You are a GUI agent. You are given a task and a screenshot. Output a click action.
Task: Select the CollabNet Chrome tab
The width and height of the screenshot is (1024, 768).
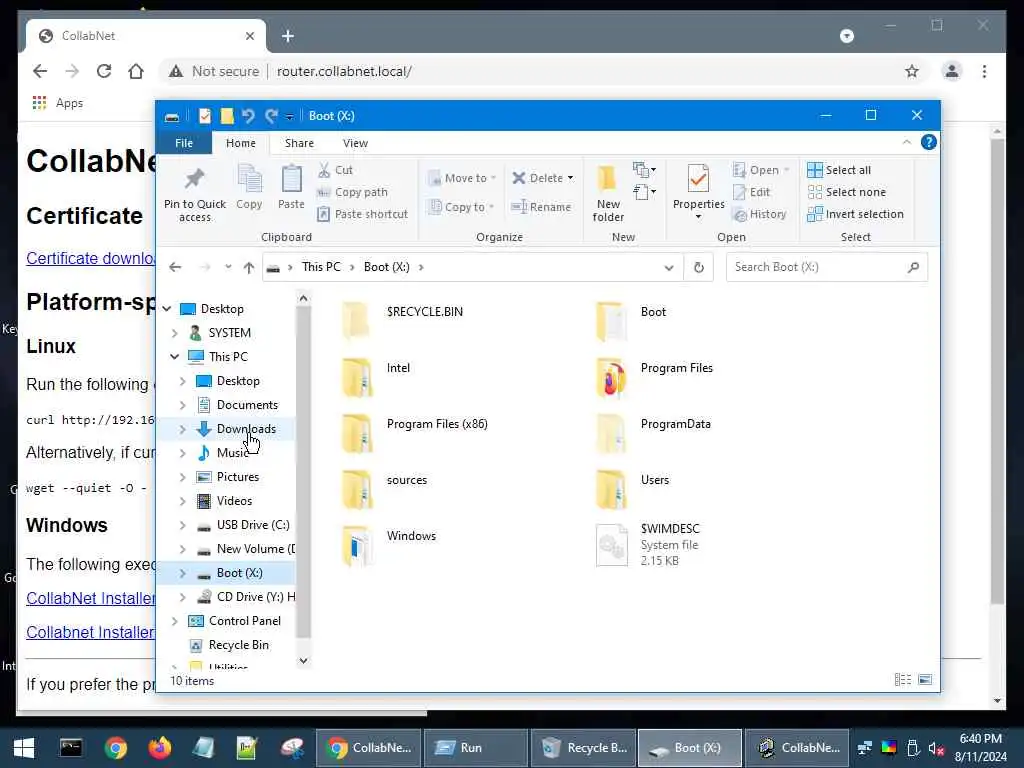[x=145, y=36]
